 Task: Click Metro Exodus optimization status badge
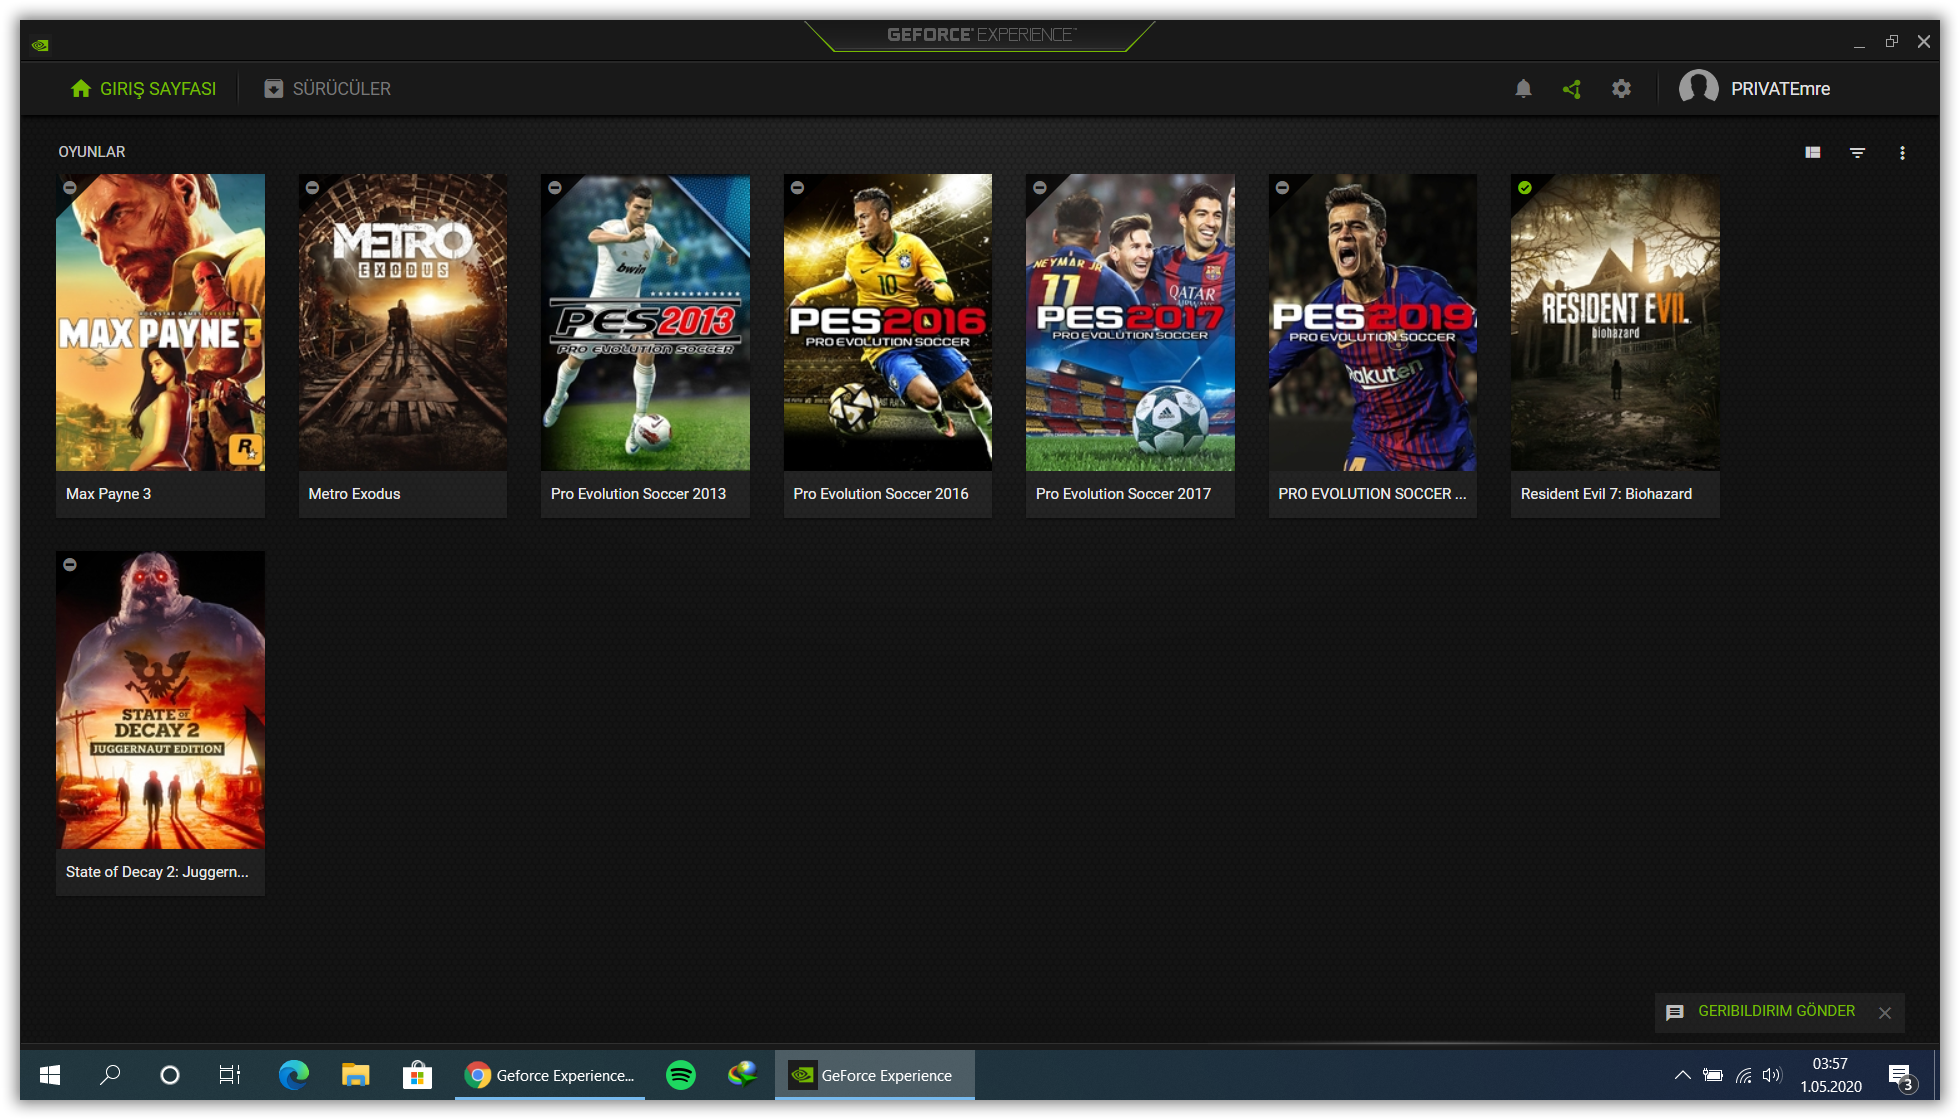point(312,187)
